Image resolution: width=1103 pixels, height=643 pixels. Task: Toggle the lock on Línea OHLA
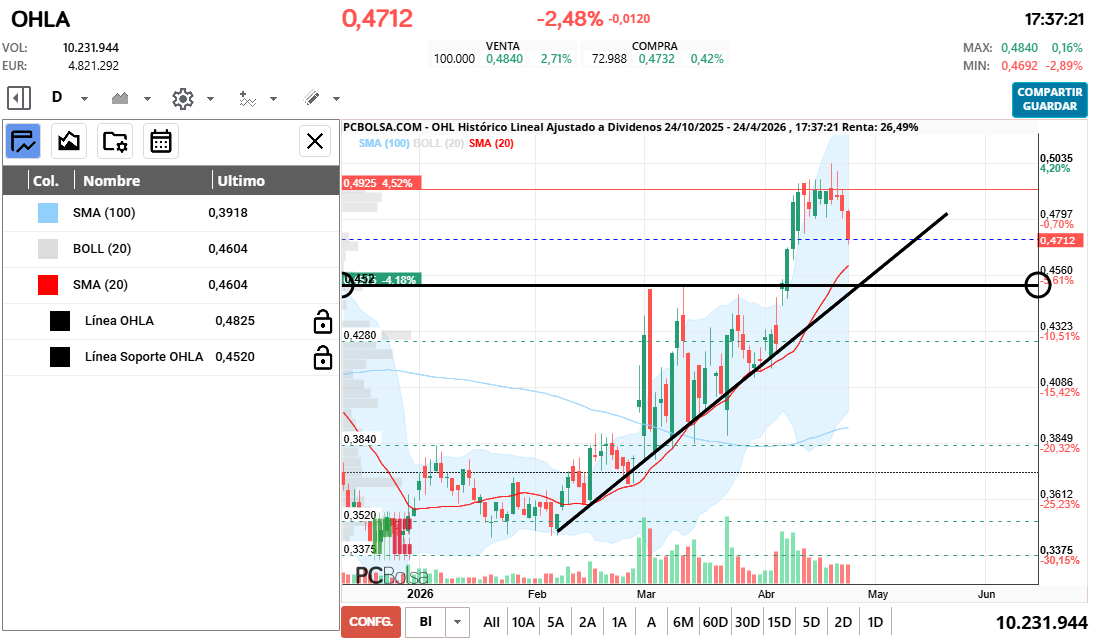323,322
